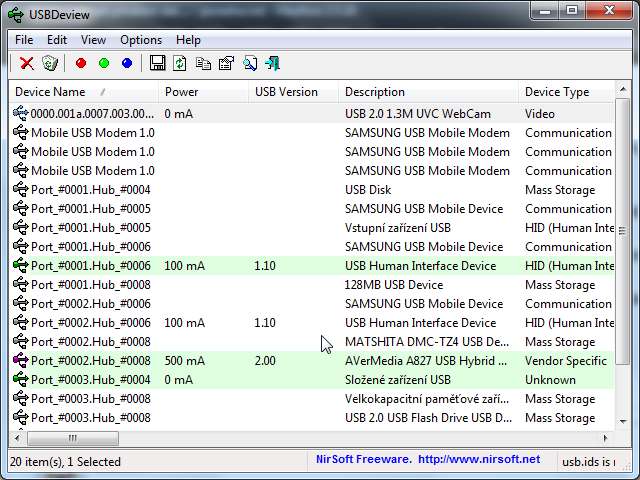640x480 pixels.
Task: Click the exit door toolbar icon
Action: click(273, 63)
